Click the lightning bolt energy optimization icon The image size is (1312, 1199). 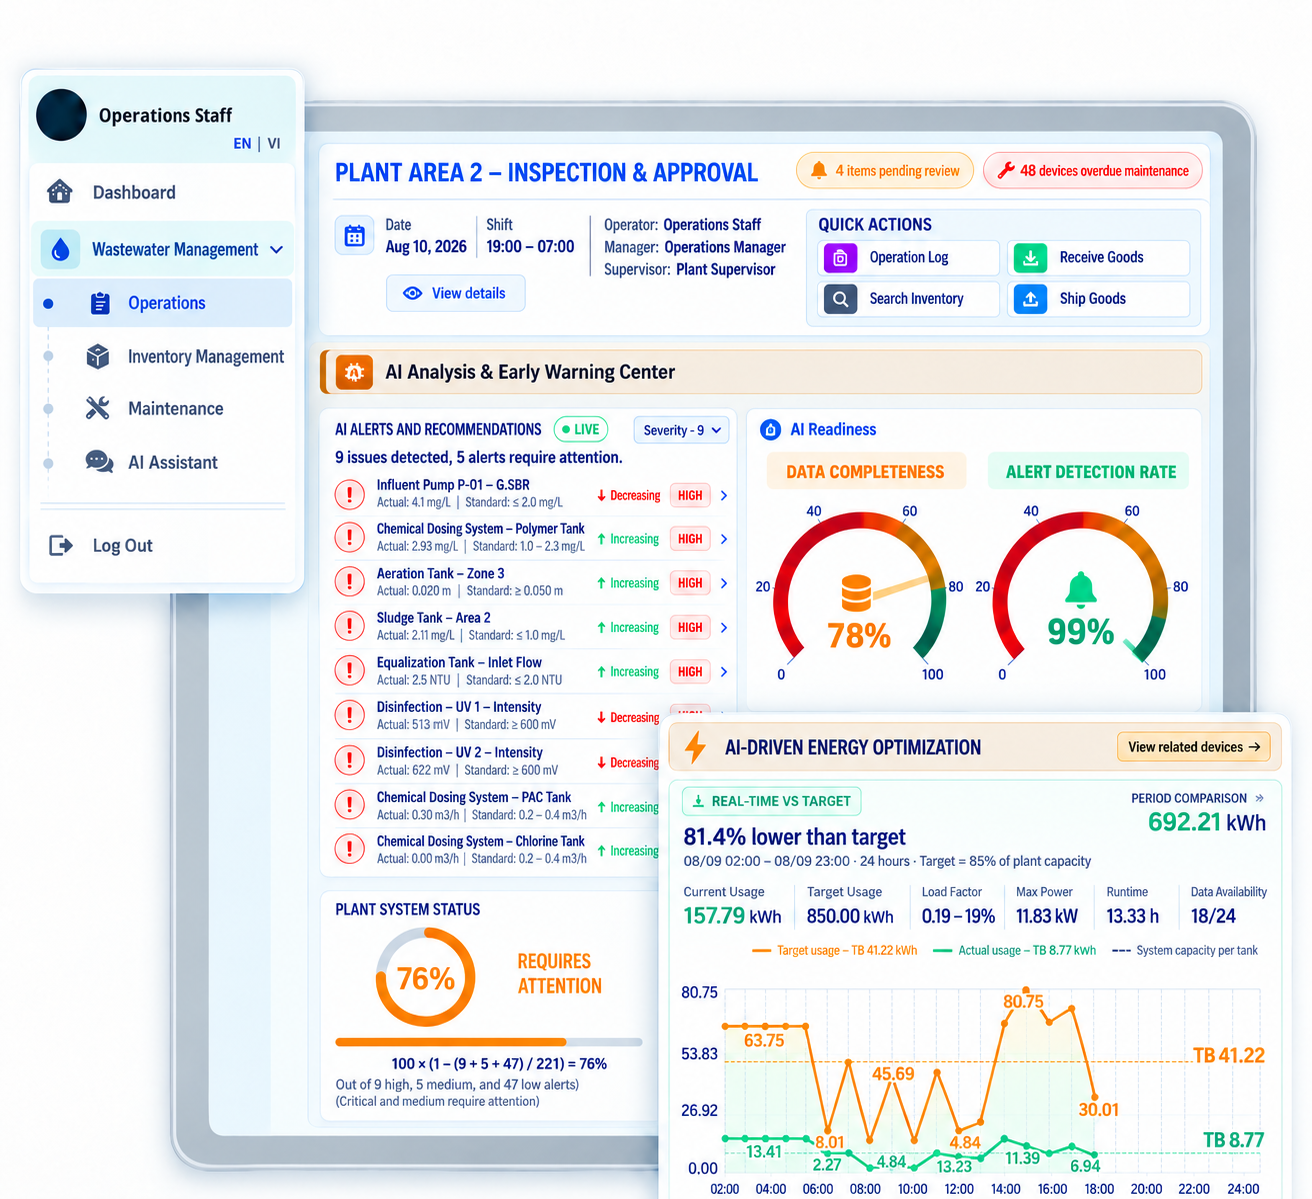click(696, 747)
